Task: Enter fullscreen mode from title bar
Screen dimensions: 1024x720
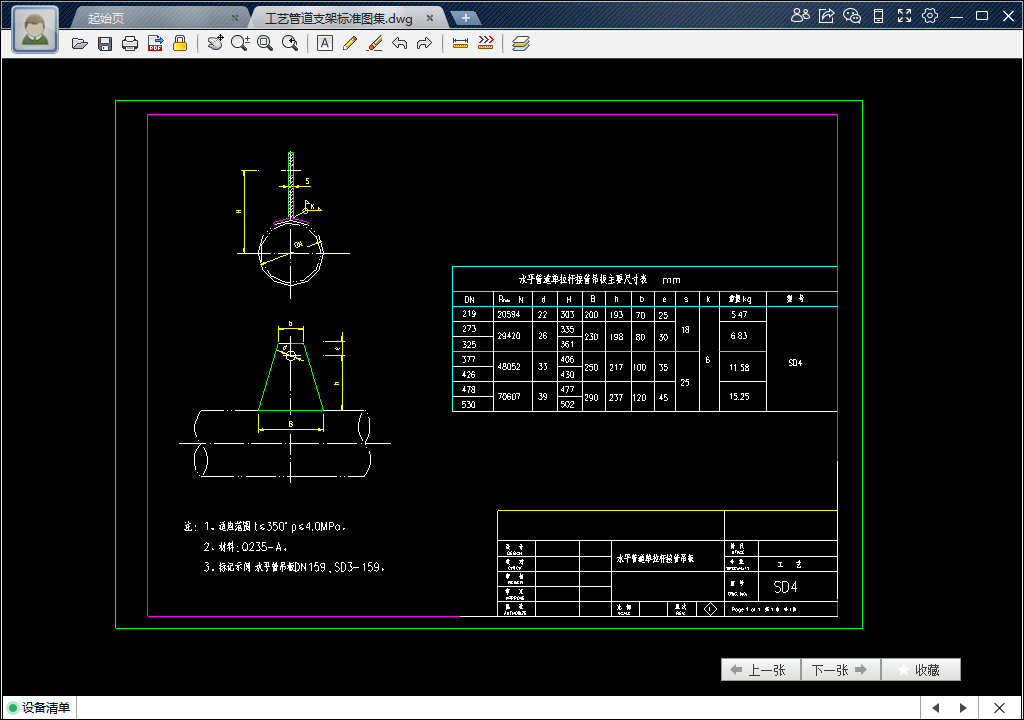Action: 904,15
